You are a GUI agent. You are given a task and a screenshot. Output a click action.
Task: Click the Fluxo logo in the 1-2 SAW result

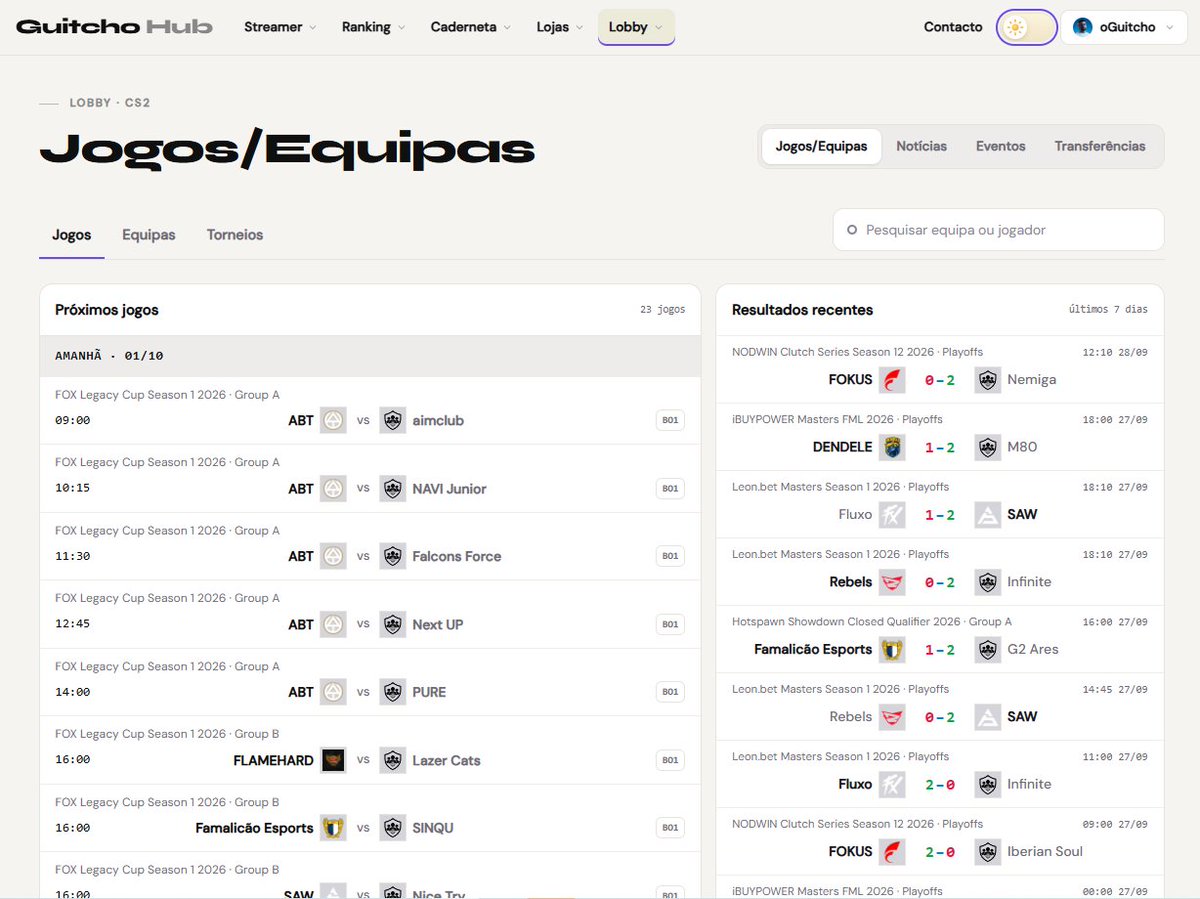892,514
